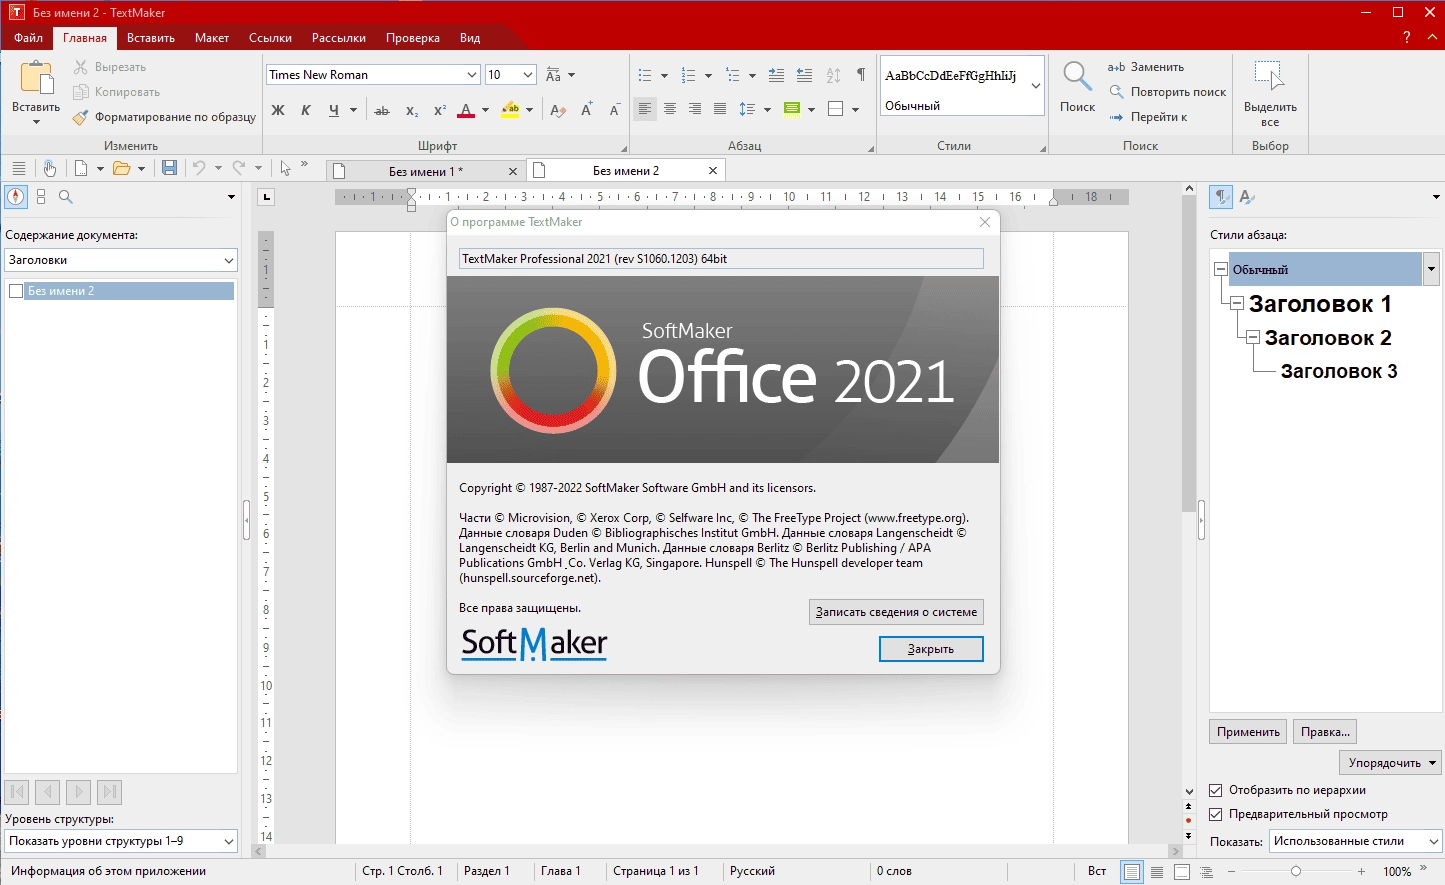Open the Файл menu
This screenshot has width=1445, height=885.
[28, 38]
